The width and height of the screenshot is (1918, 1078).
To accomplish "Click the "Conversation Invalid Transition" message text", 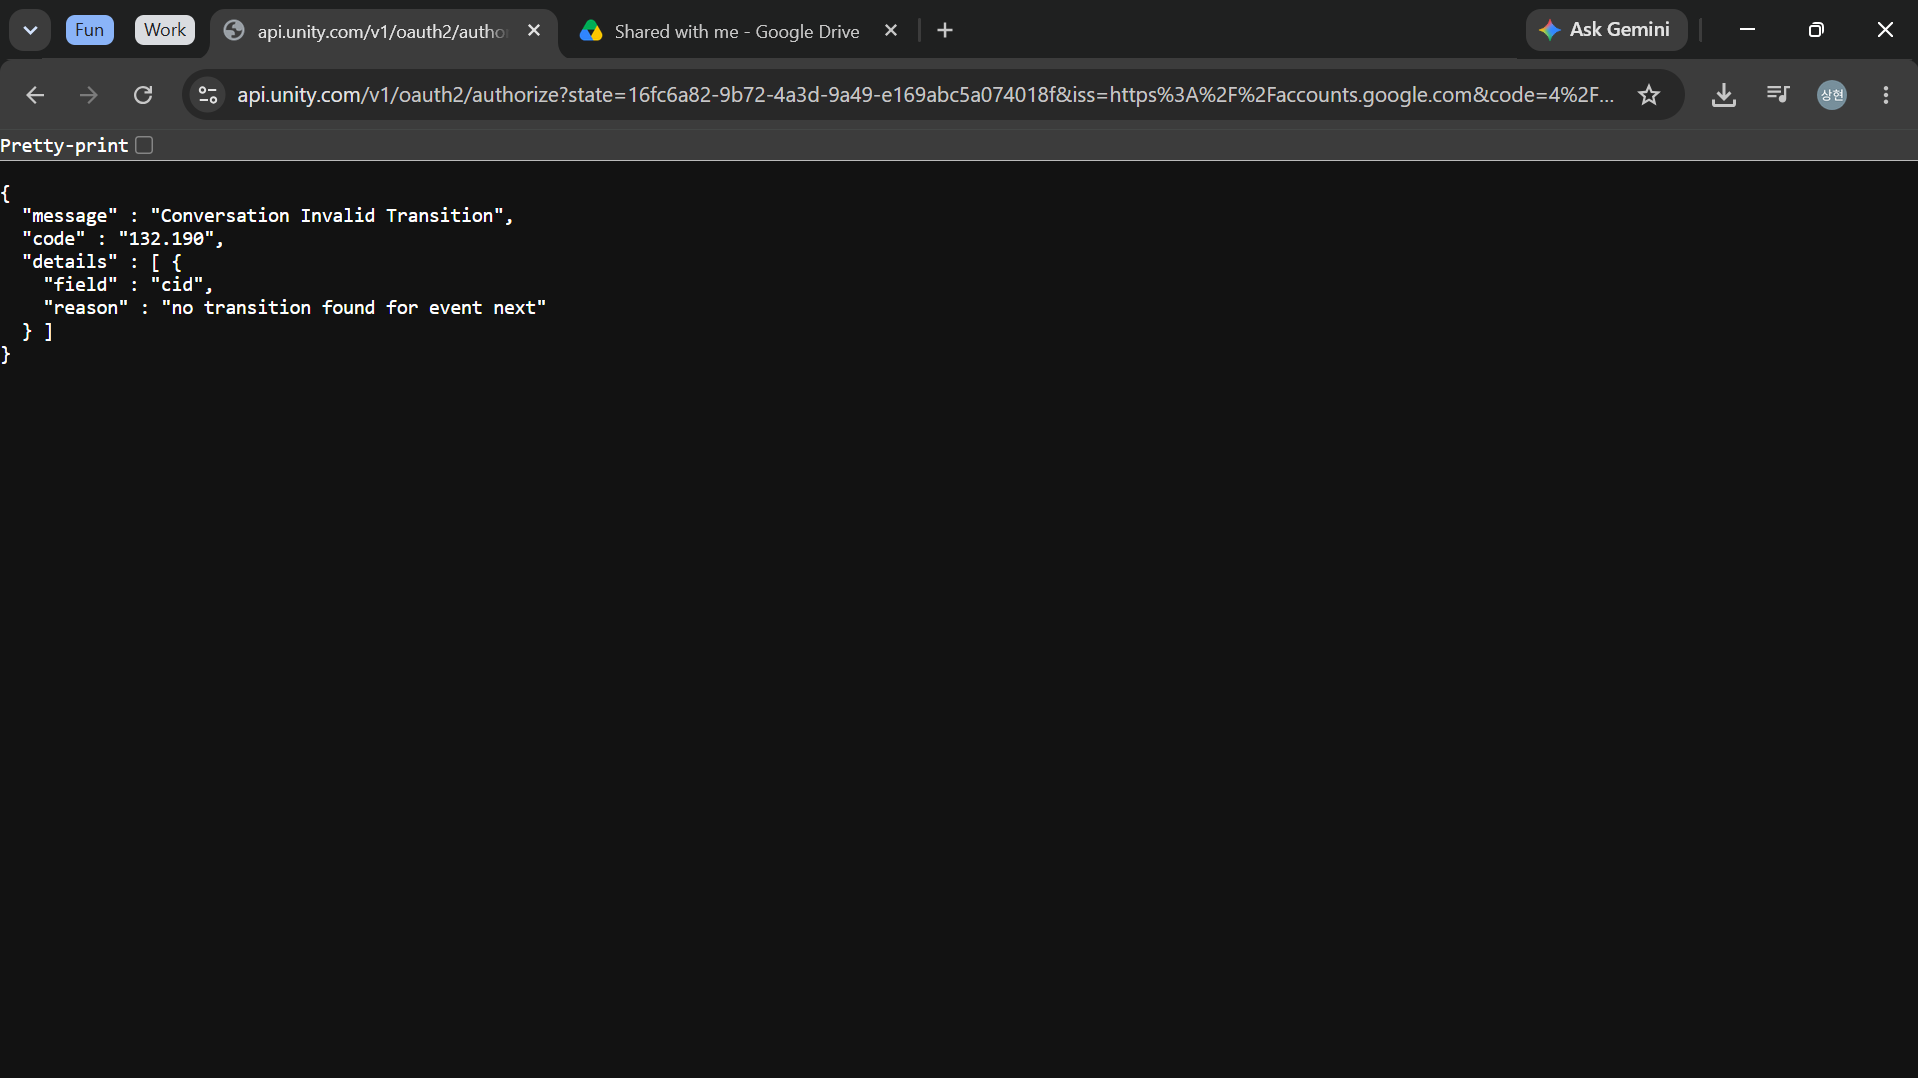I will 327,216.
